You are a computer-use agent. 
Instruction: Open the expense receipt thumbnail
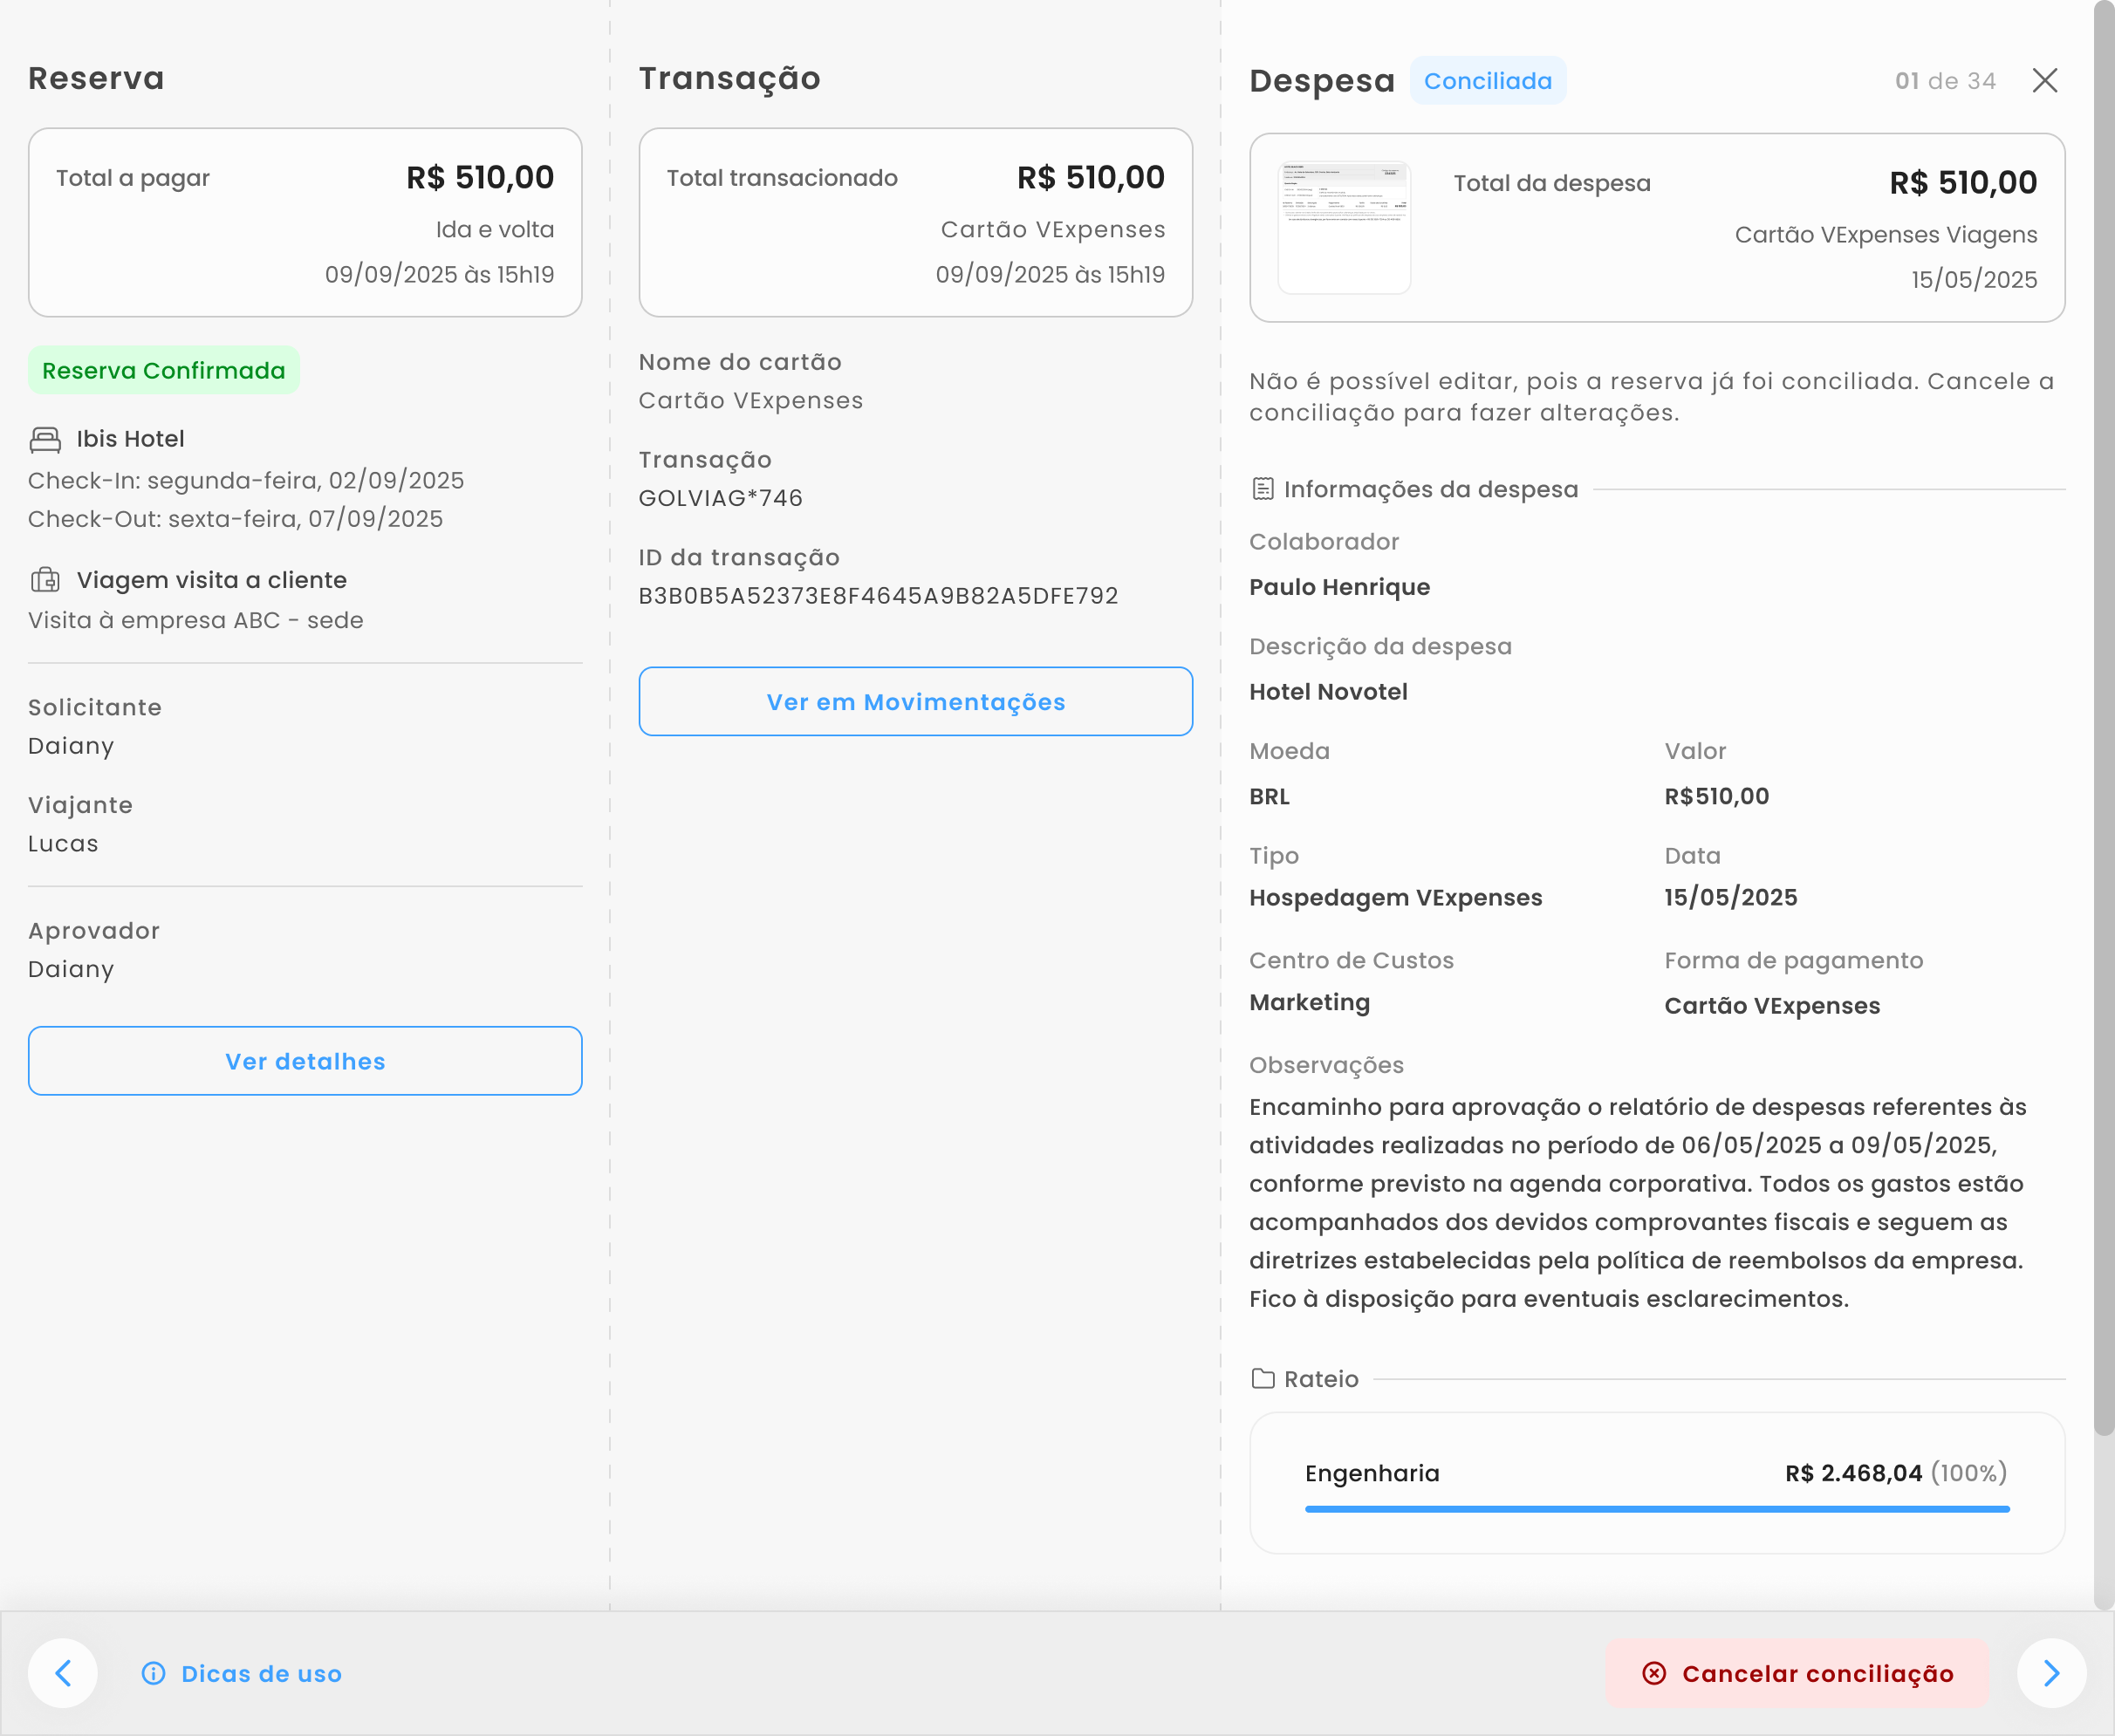point(1344,227)
